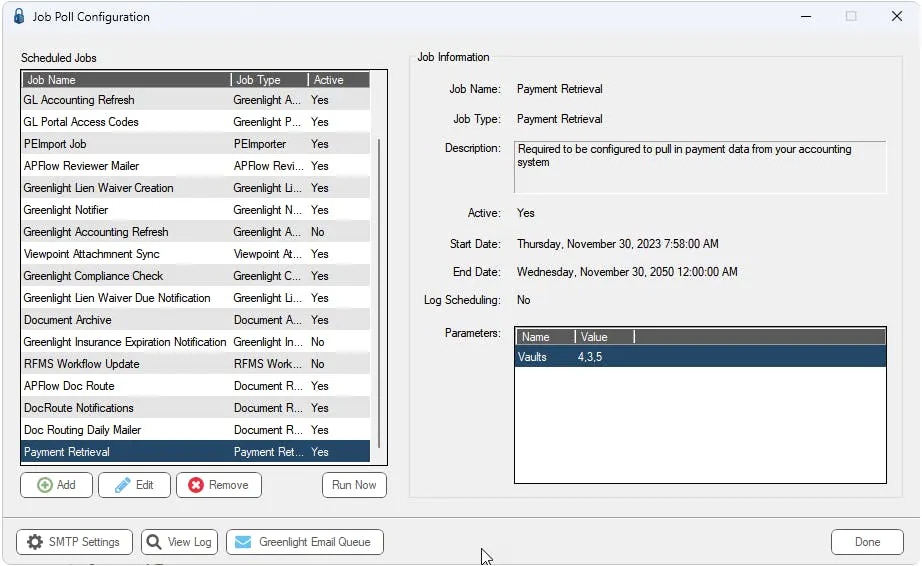
Task: Select the GL Accounting Refresh job
Action: [196, 100]
